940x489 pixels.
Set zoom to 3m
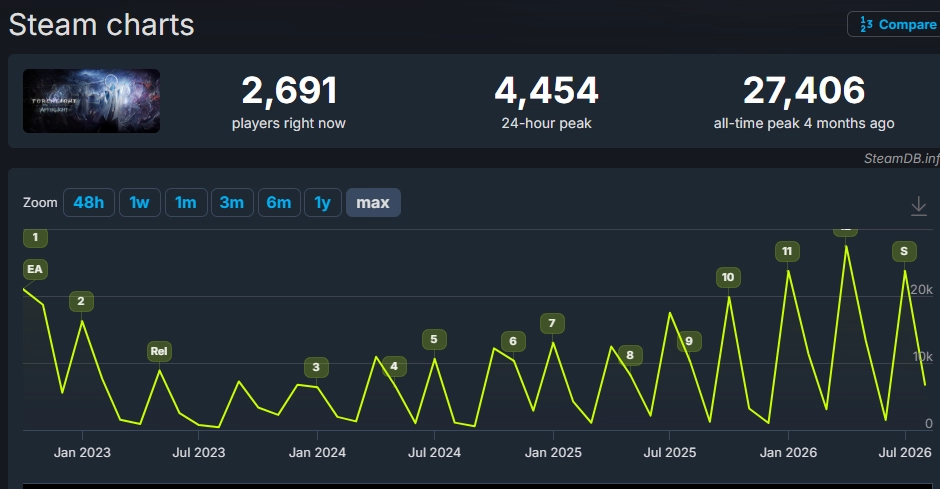[x=232, y=203]
